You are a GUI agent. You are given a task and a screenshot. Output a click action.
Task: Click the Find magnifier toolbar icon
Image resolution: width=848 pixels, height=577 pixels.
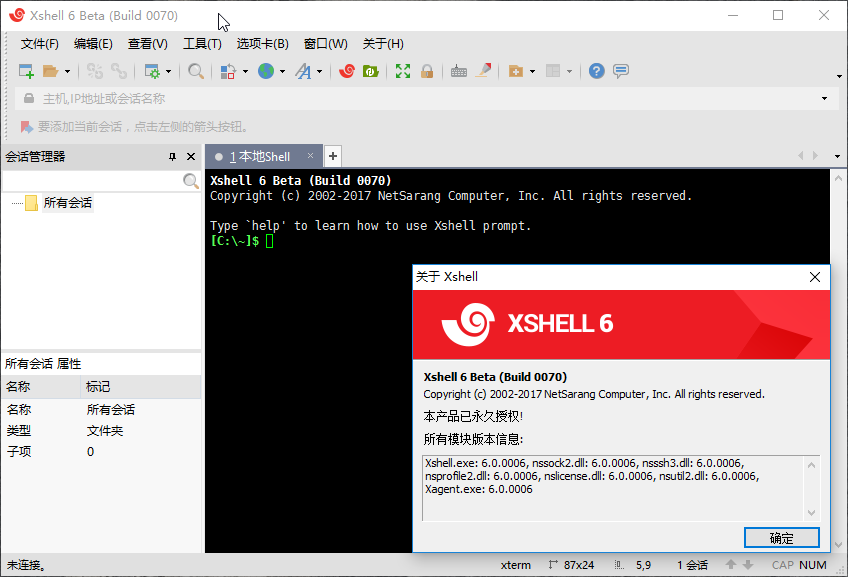click(x=195, y=71)
